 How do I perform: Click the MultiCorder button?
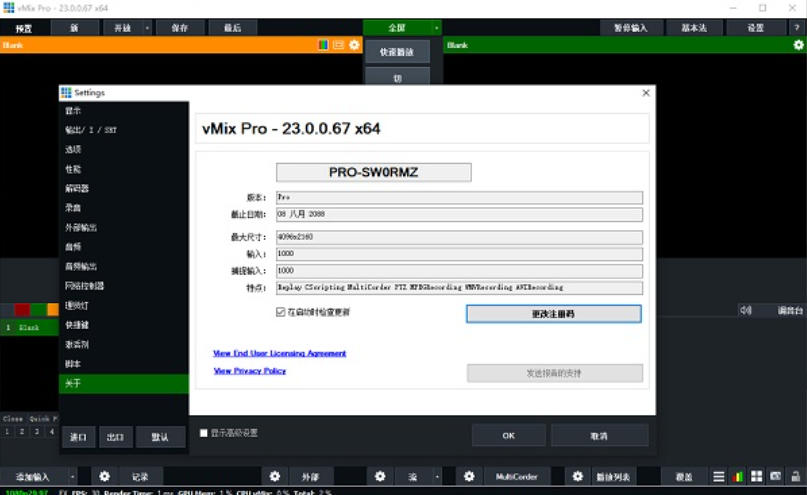[517, 476]
